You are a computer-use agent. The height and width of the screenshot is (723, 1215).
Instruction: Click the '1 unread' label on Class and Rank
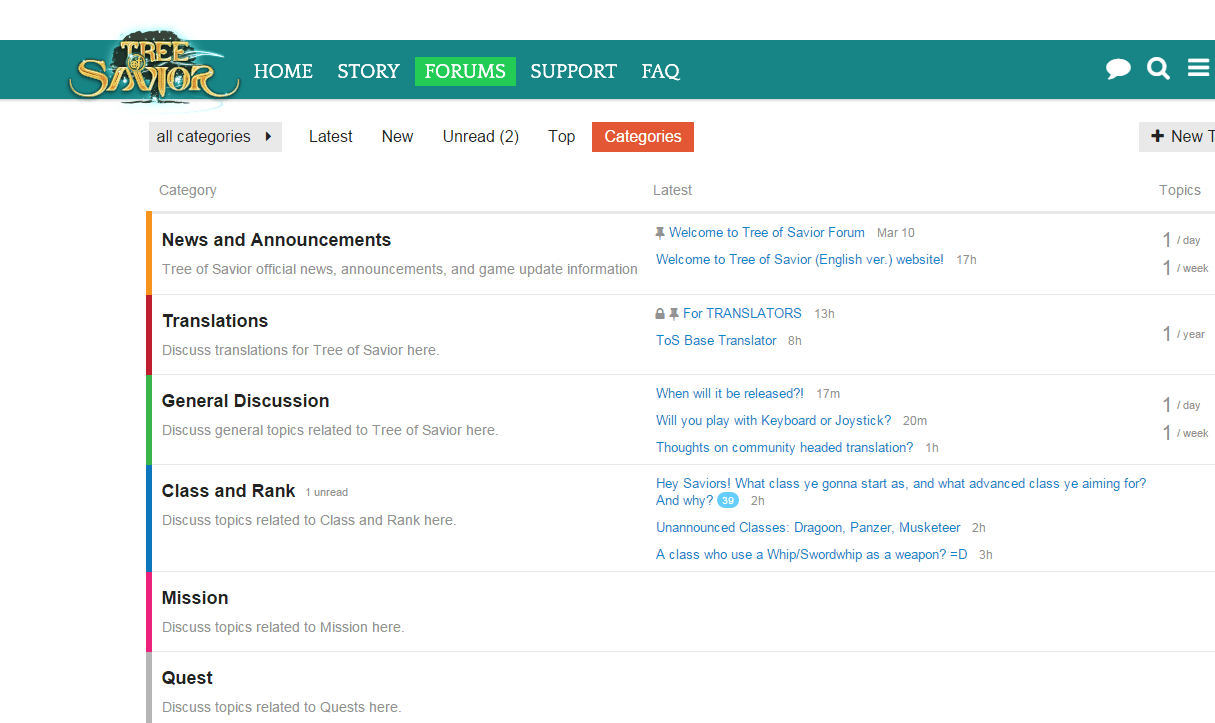pyautogui.click(x=327, y=492)
